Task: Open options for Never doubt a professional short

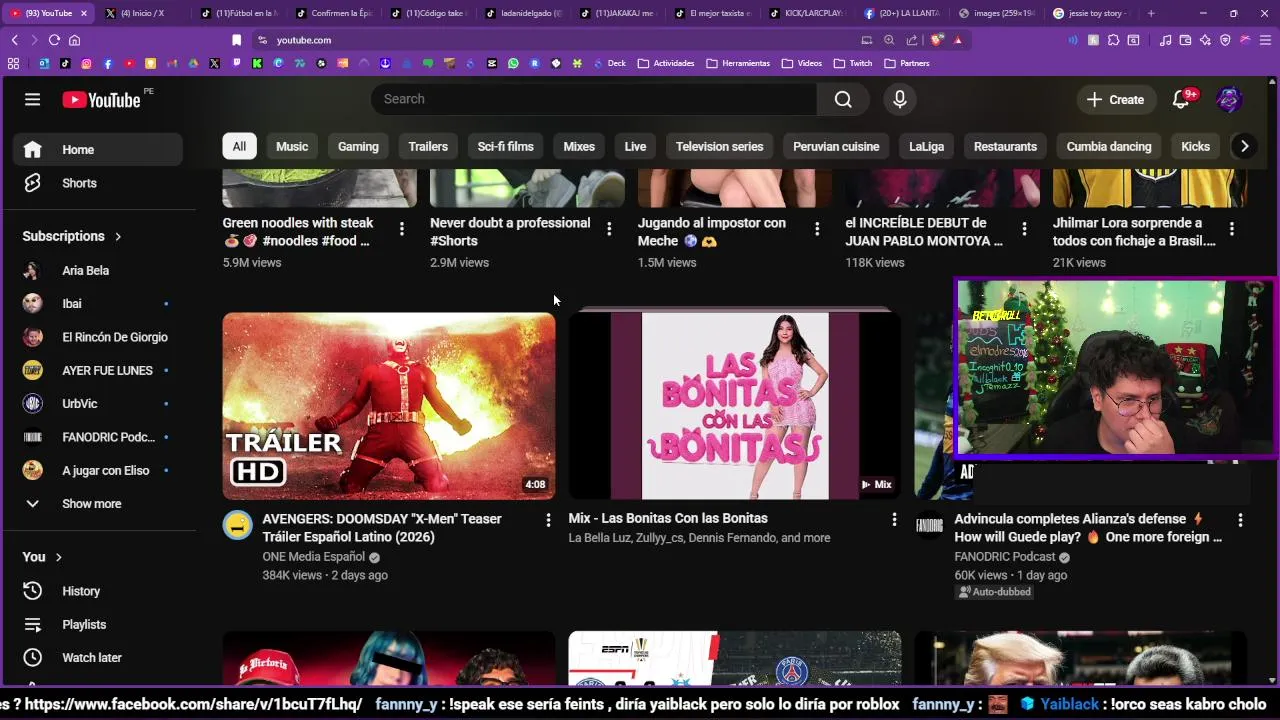Action: pyautogui.click(x=609, y=229)
